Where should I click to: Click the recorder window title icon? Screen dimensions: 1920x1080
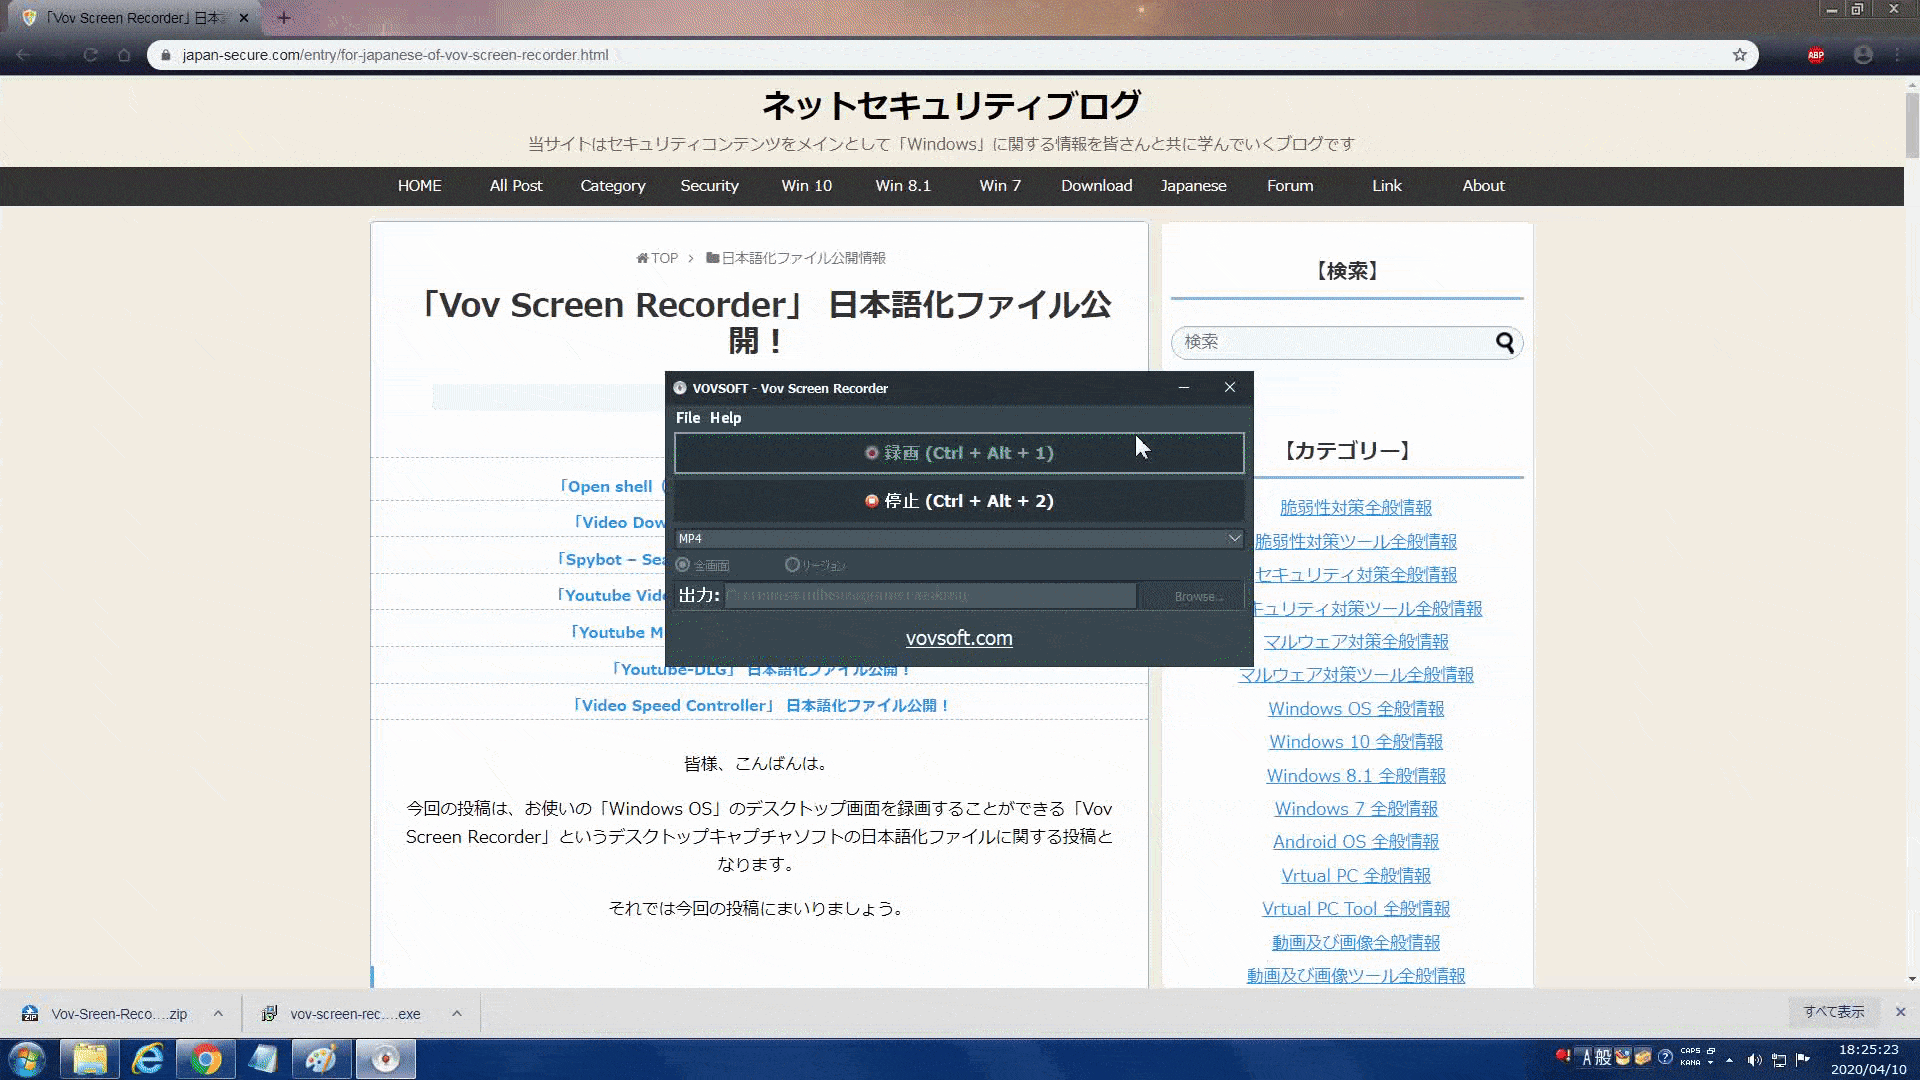(680, 388)
